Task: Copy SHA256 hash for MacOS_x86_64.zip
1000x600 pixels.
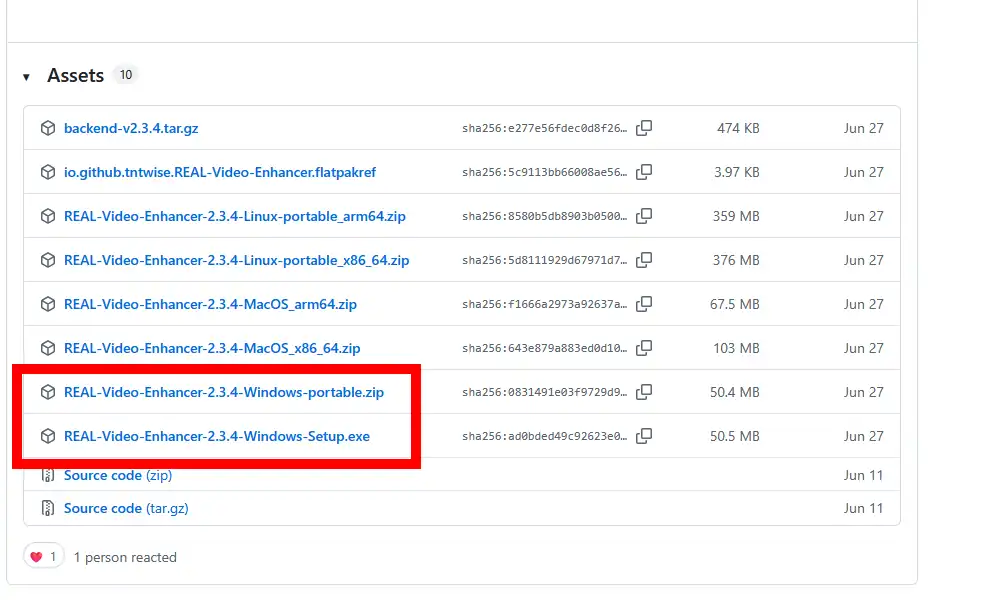Action: click(644, 348)
